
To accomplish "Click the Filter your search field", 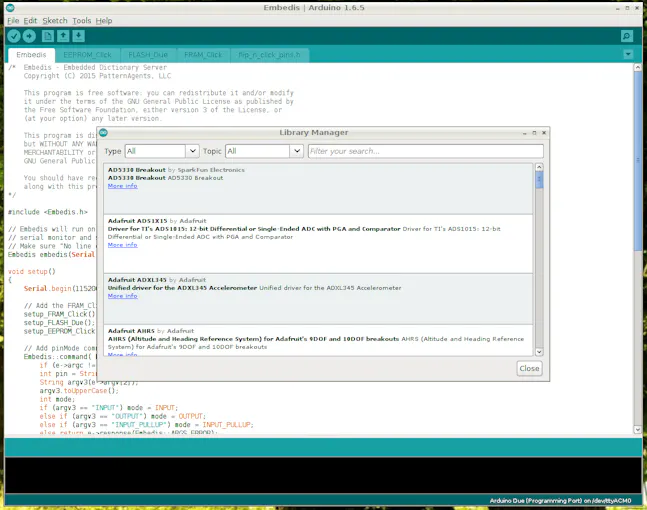I will (x=426, y=151).
